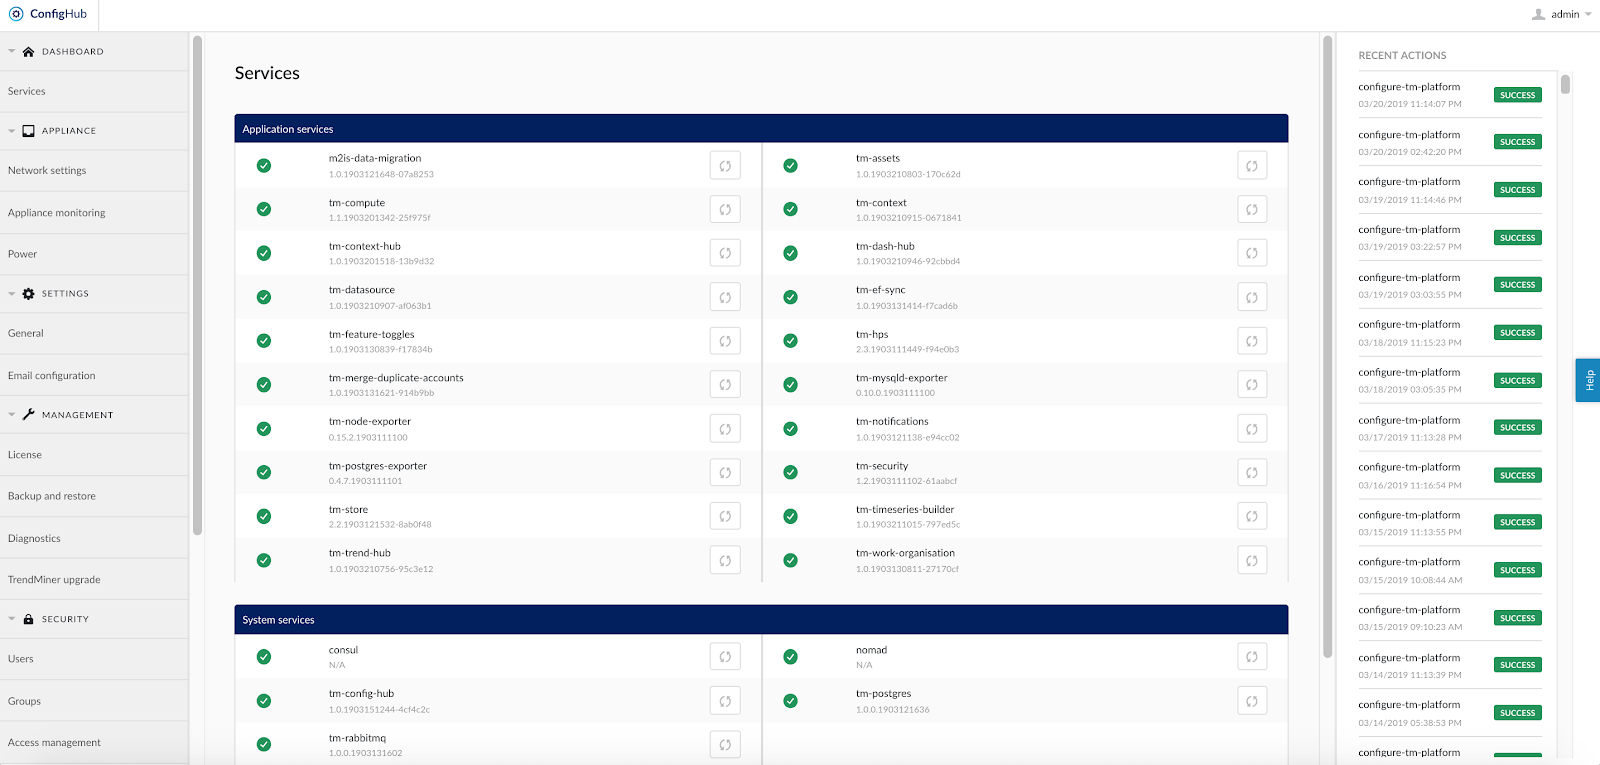This screenshot has height=765, width=1600.
Task: Open Email configuration
Action: pyautogui.click(x=94, y=376)
